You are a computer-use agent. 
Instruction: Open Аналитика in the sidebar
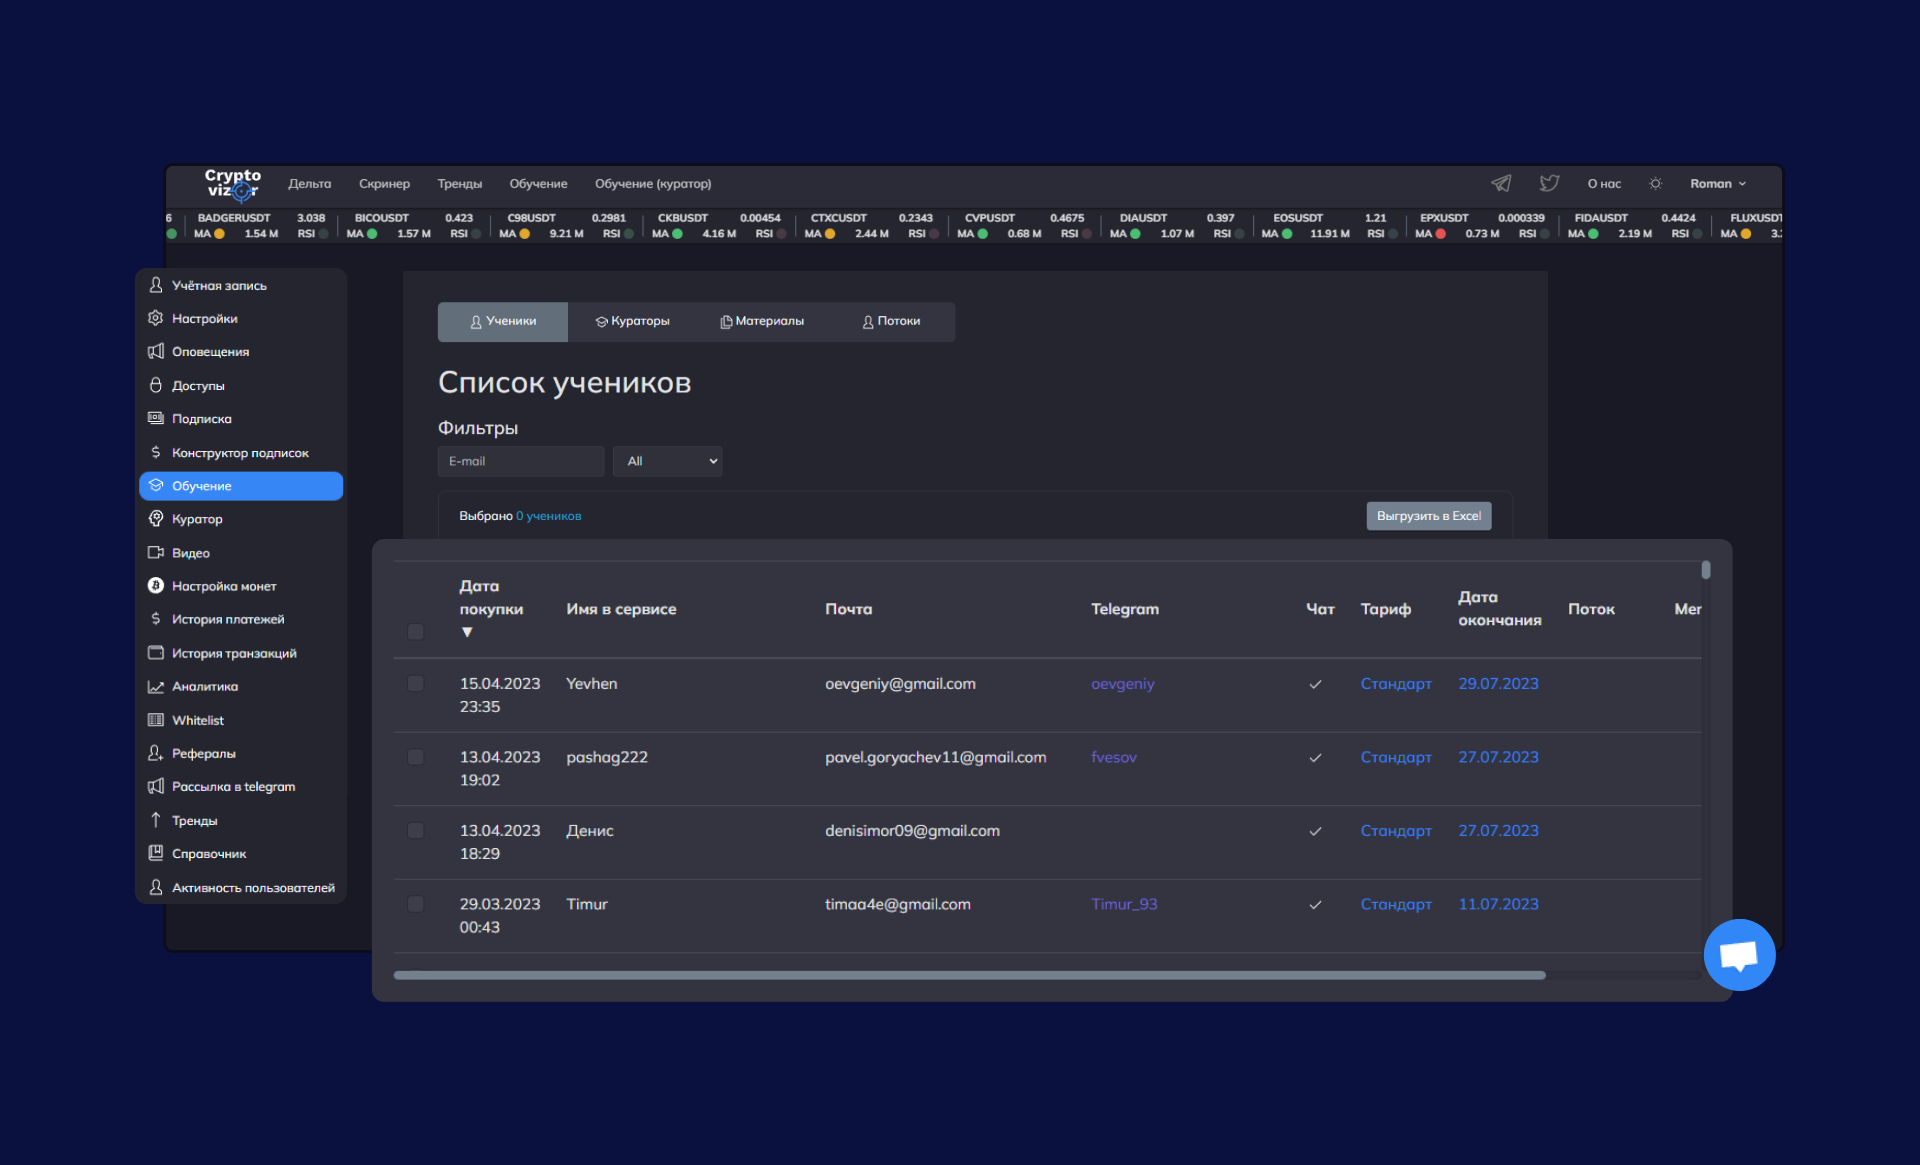(x=204, y=687)
